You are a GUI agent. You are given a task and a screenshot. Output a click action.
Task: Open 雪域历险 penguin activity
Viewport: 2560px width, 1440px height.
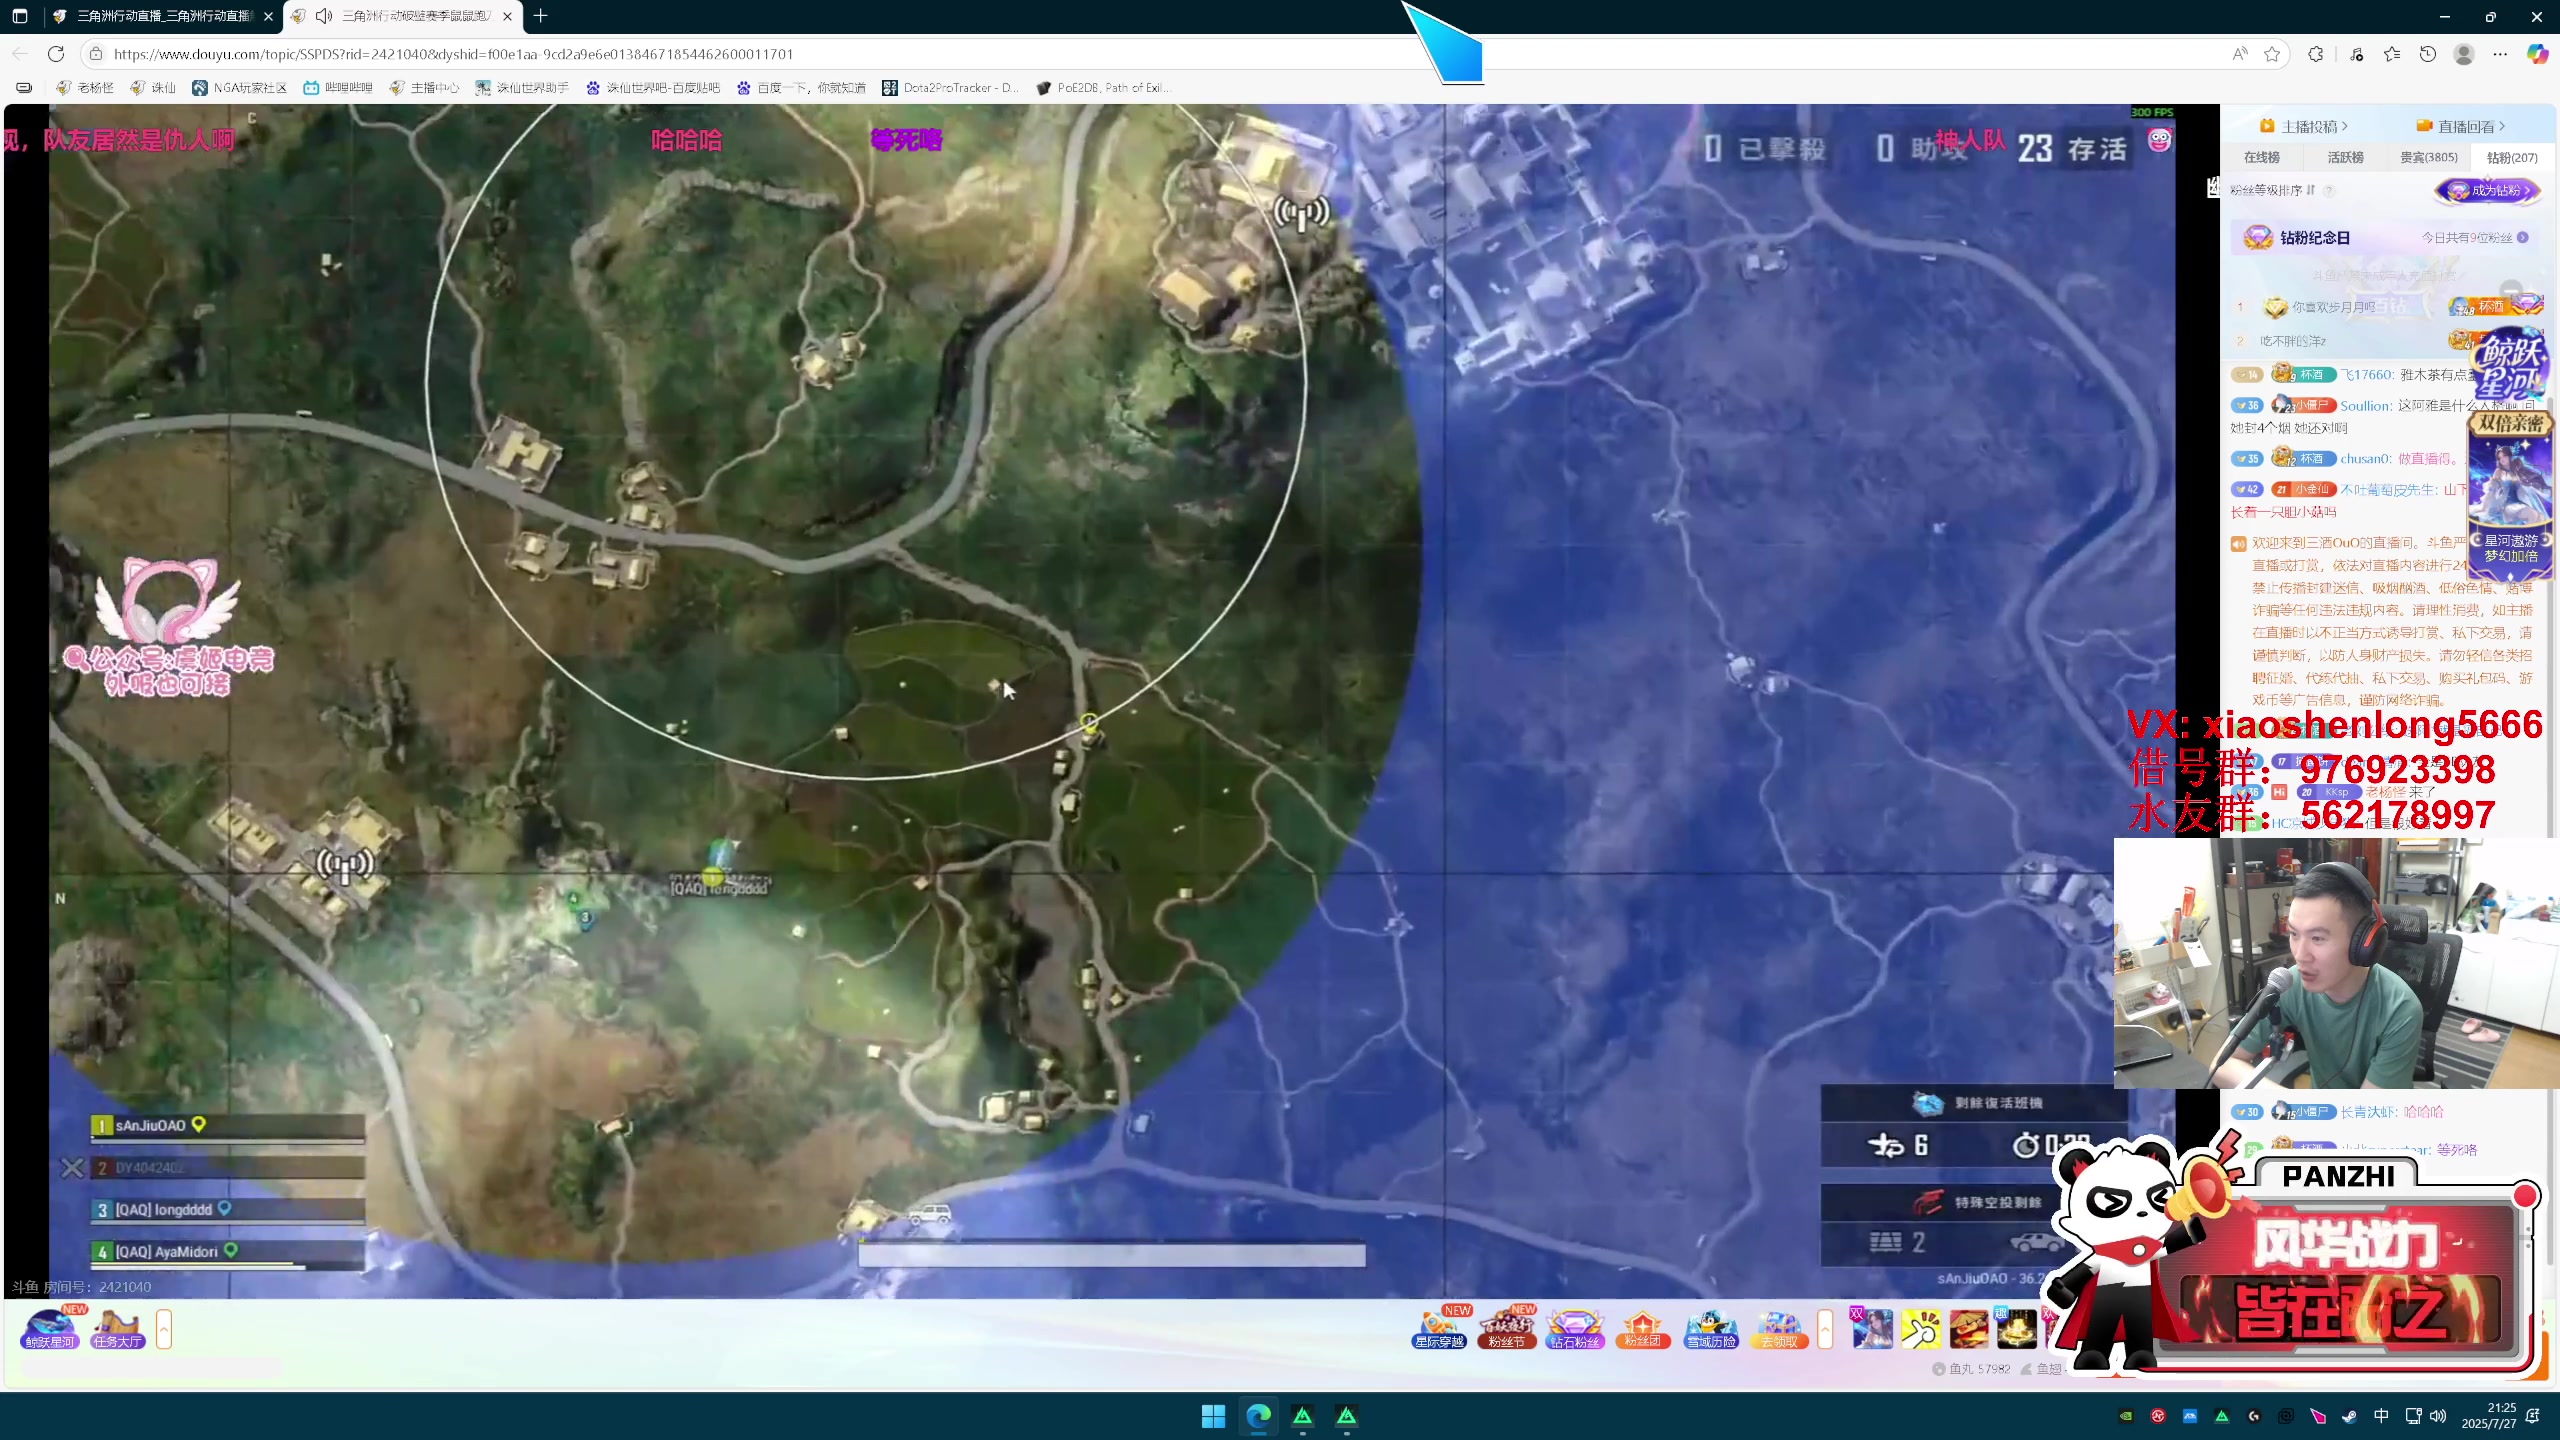point(1711,1329)
